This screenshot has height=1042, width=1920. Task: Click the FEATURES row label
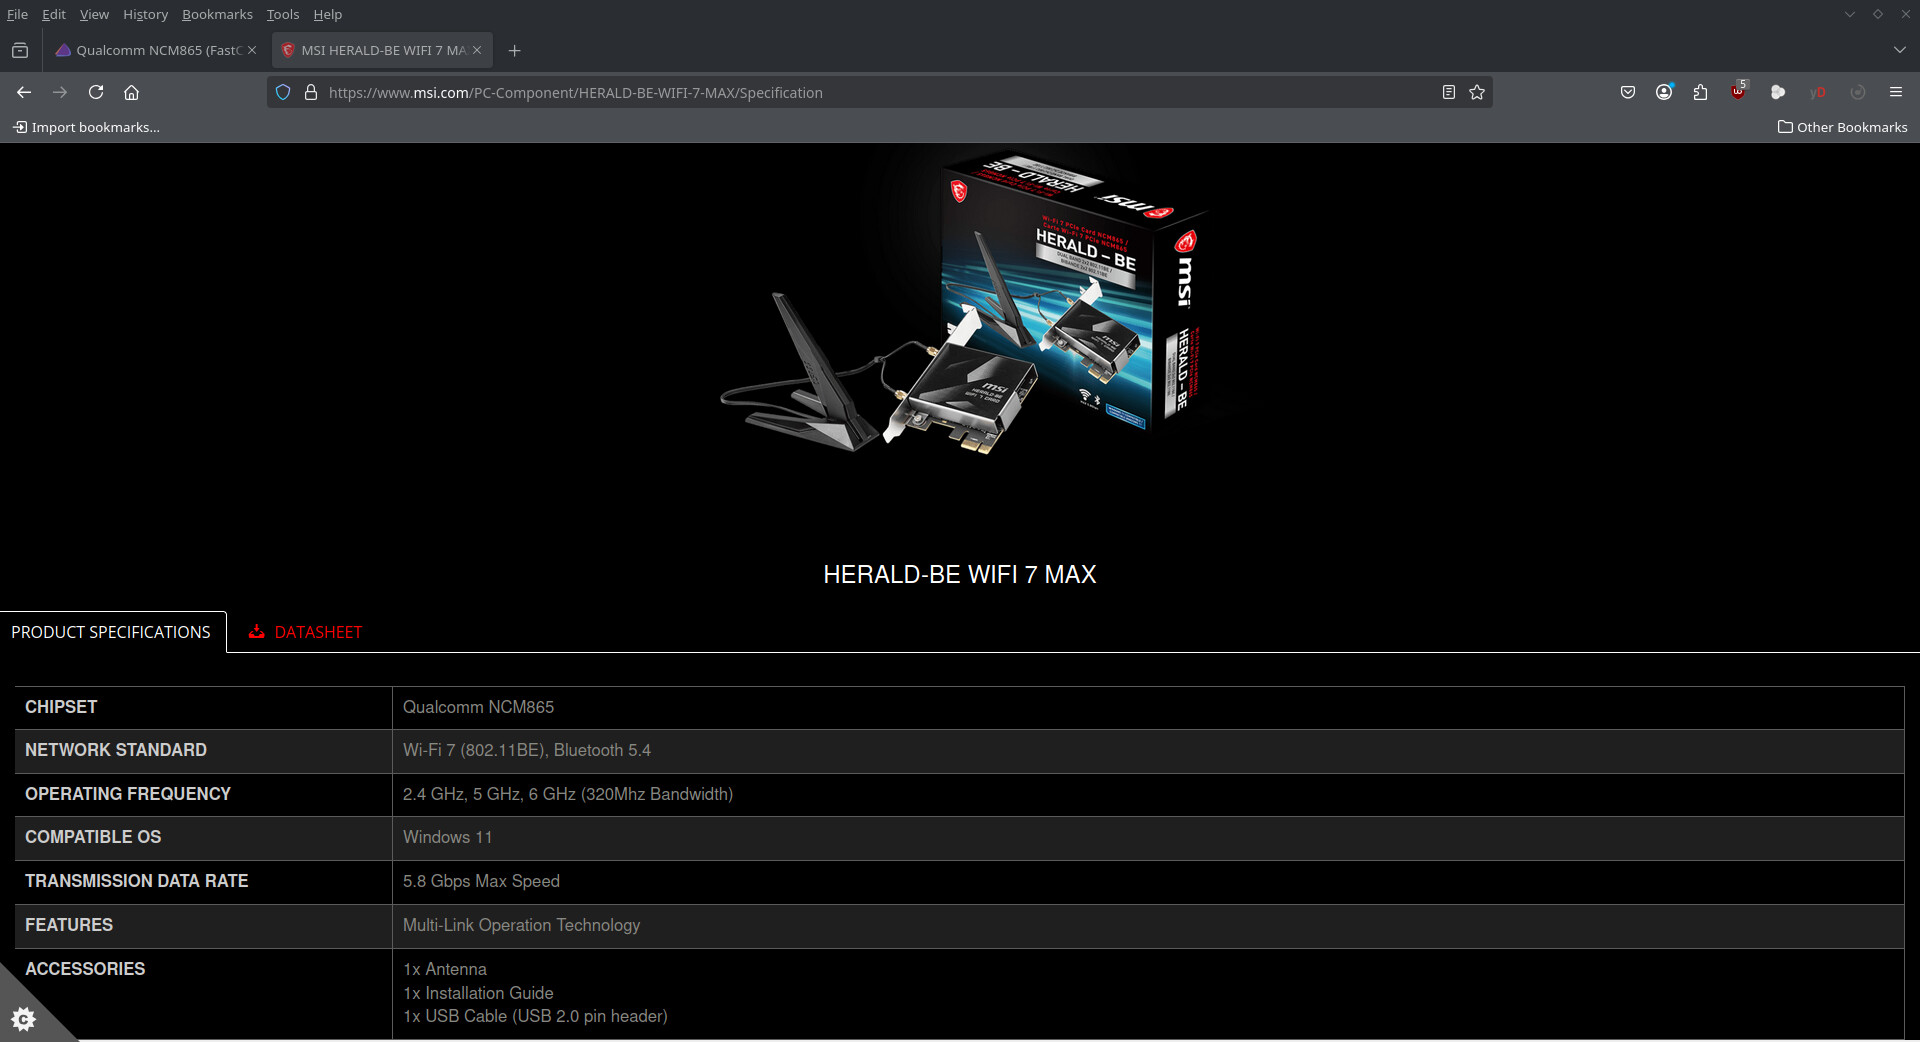point(69,925)
